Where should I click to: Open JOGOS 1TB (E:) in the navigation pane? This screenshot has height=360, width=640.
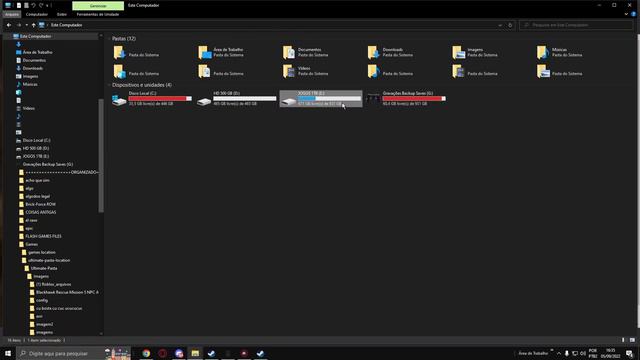(x=36, y=156)
